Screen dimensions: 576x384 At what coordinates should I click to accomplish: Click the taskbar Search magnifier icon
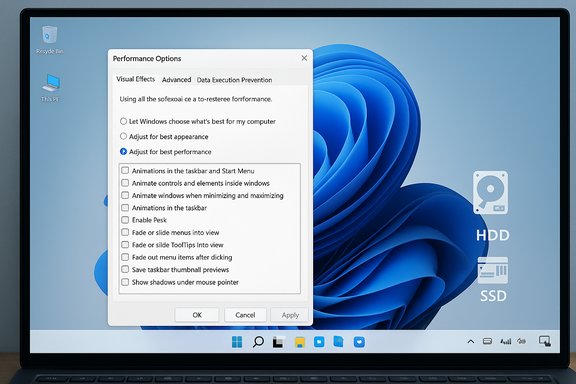pyautogui.click(x=258, y=342)
